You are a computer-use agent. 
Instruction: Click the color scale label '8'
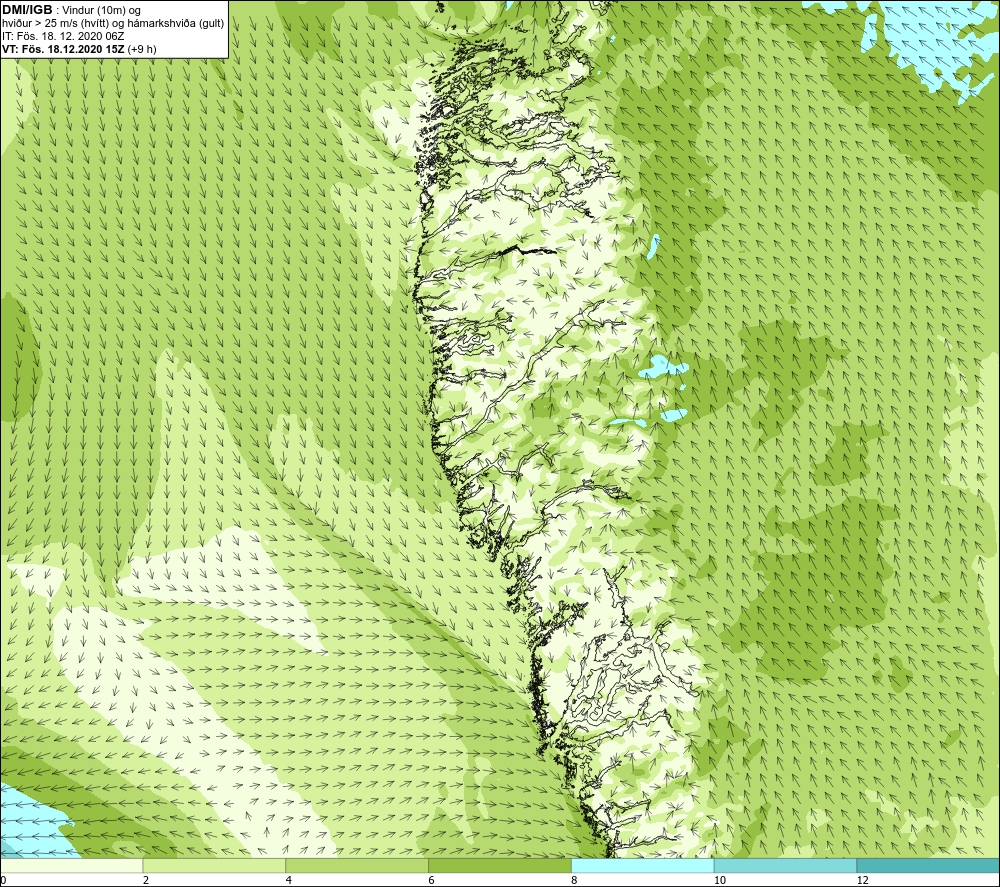point(575,881)
